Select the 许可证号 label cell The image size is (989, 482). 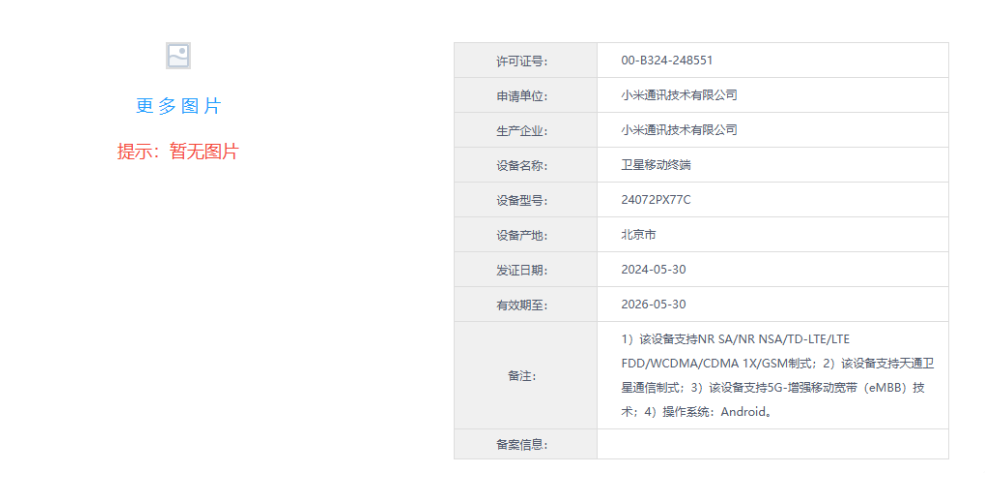pos(524,61)
